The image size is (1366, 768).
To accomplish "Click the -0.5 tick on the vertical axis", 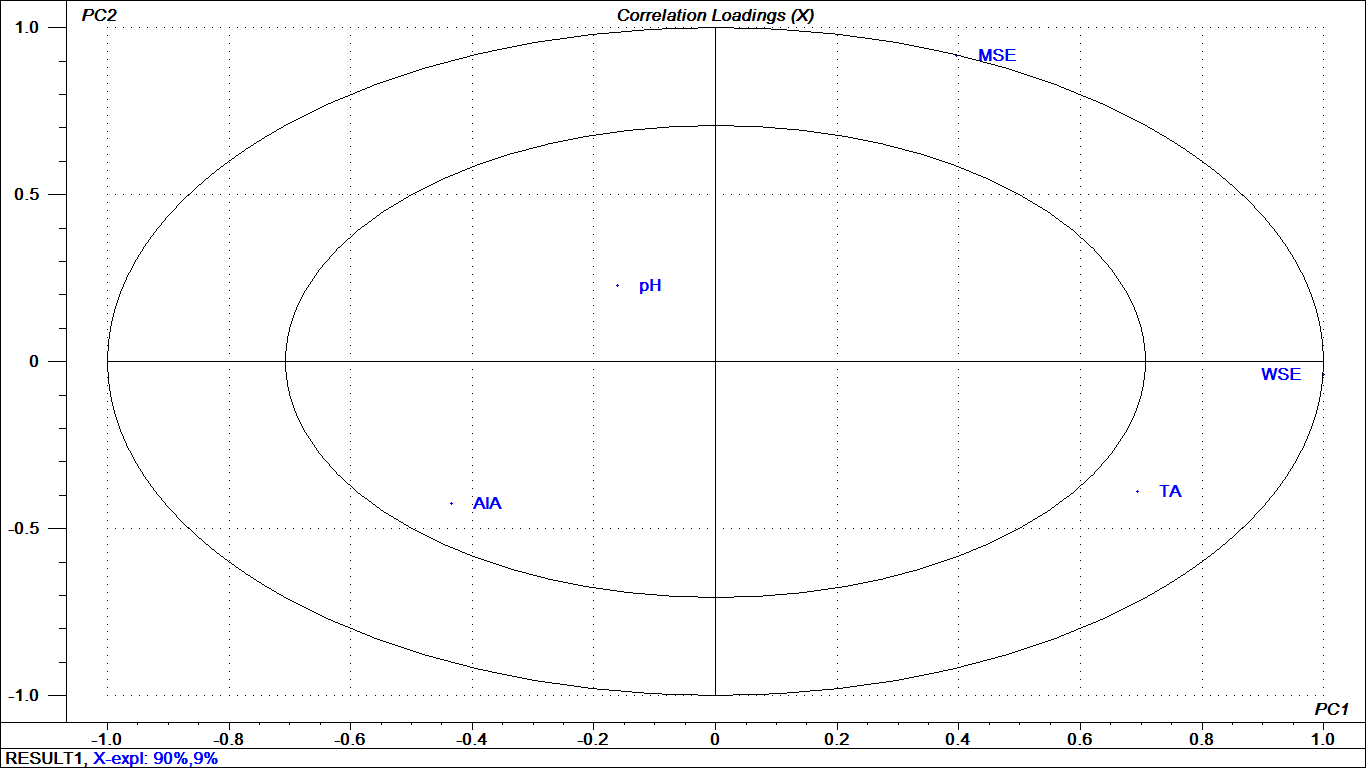I will pos(34,528).
